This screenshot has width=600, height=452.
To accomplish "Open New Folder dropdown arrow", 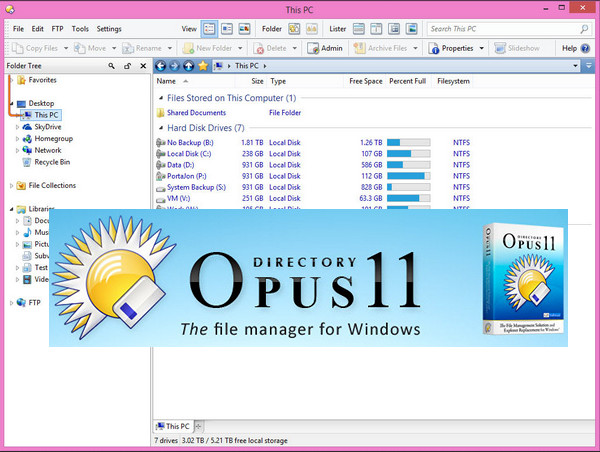I will [x=240, y=48].
